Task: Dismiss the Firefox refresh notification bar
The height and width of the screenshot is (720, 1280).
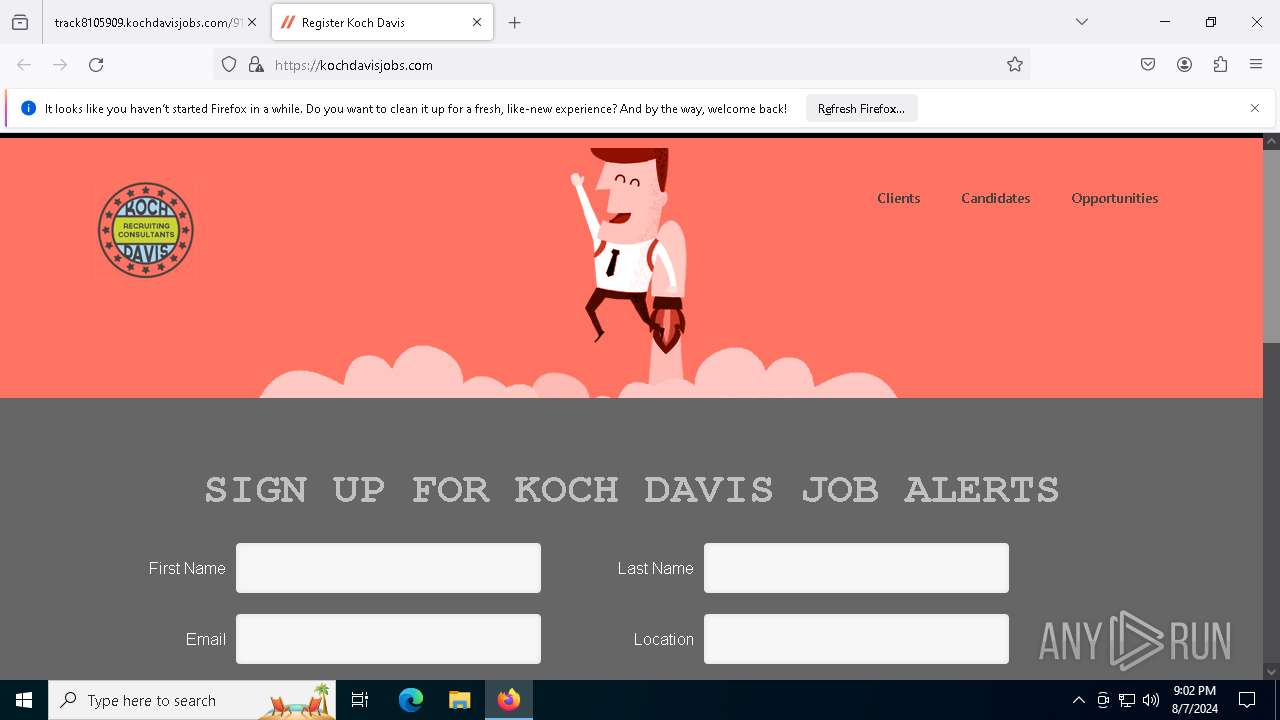Action: coord(1255,108)
